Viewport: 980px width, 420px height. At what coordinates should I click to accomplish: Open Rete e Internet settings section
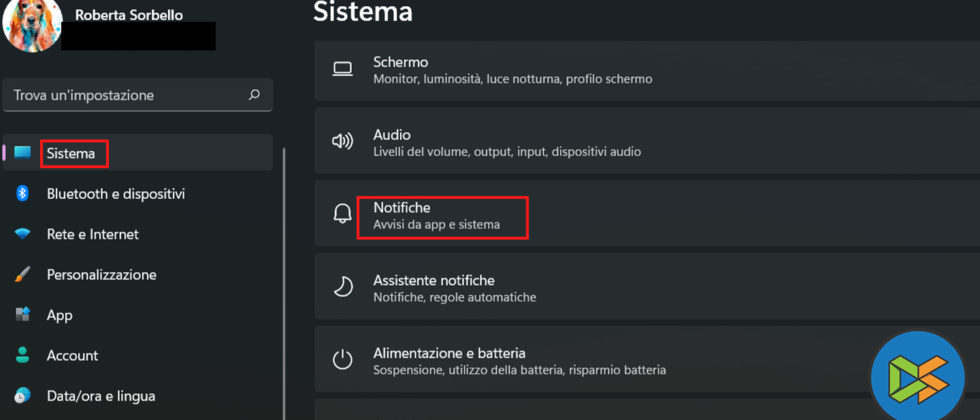pos(92,234)
